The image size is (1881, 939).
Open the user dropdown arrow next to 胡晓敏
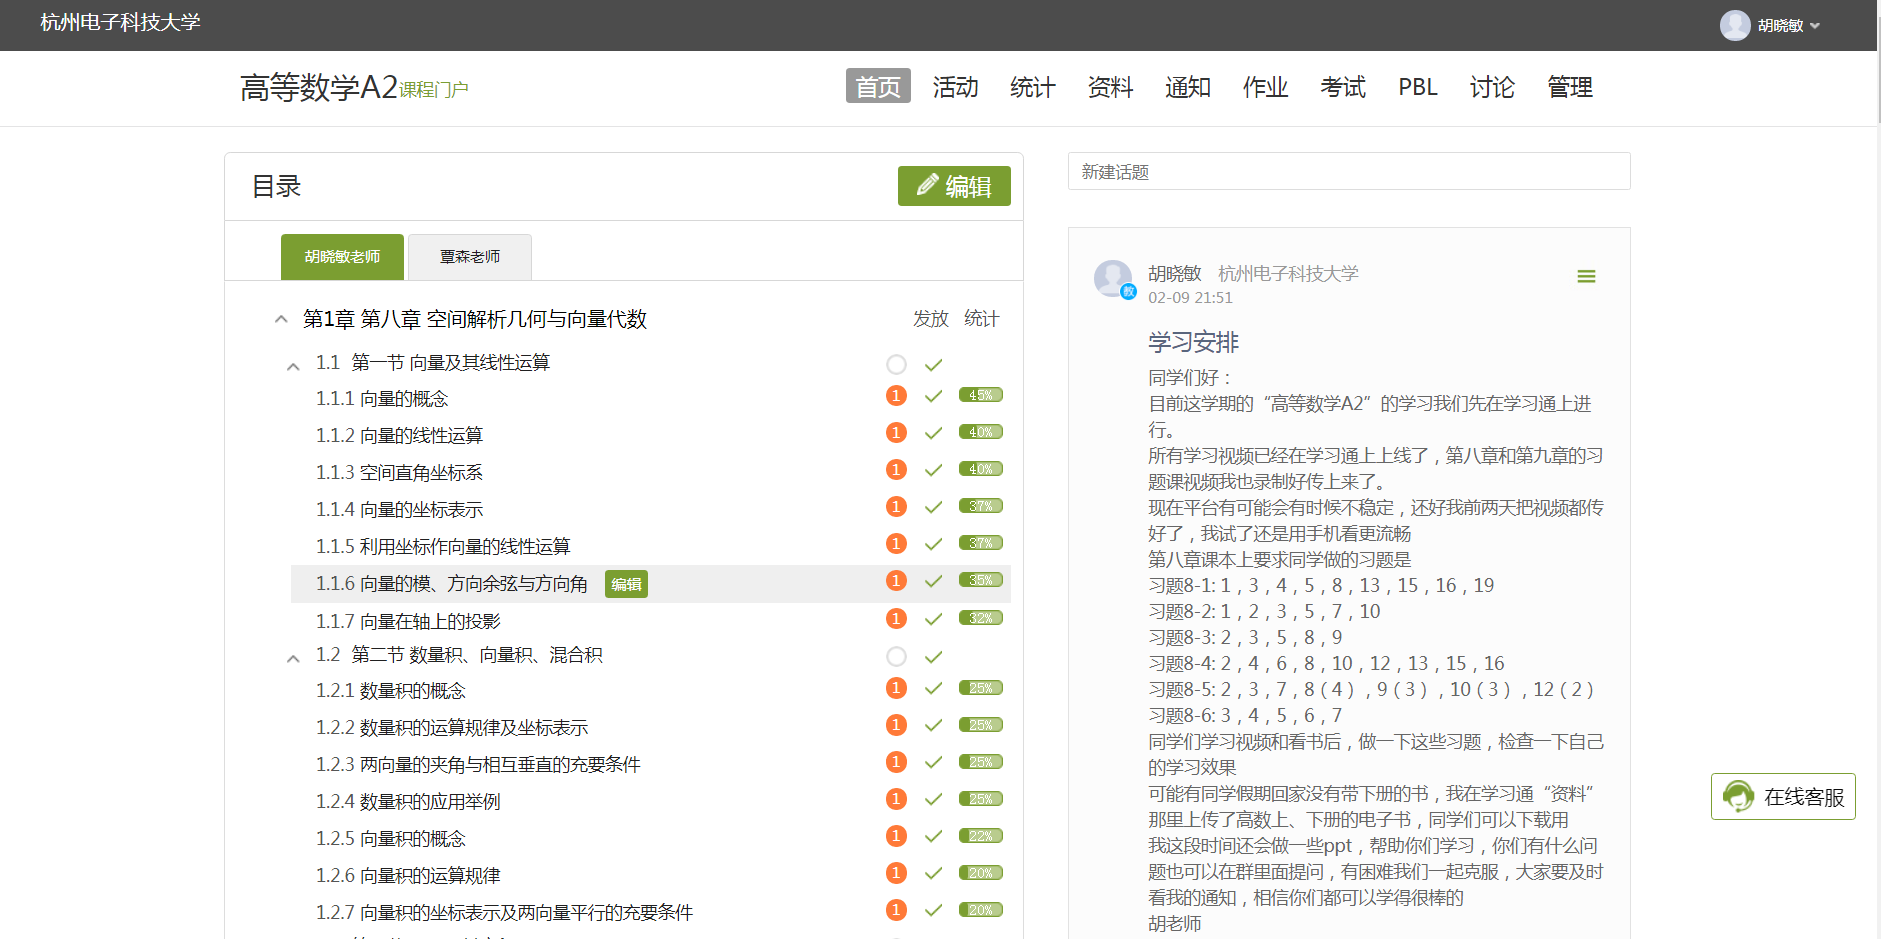click(1815, 26)
